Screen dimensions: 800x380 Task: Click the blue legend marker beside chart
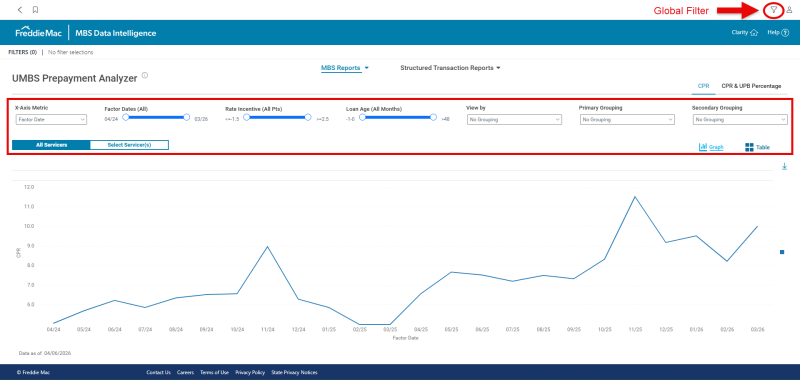point(782,252)
